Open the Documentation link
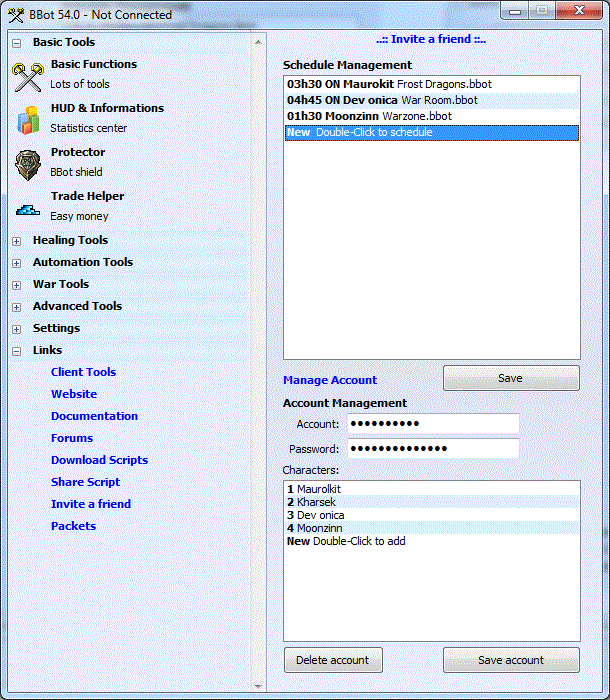The width and height of the screenshot is (610, 700). point(94,416)
